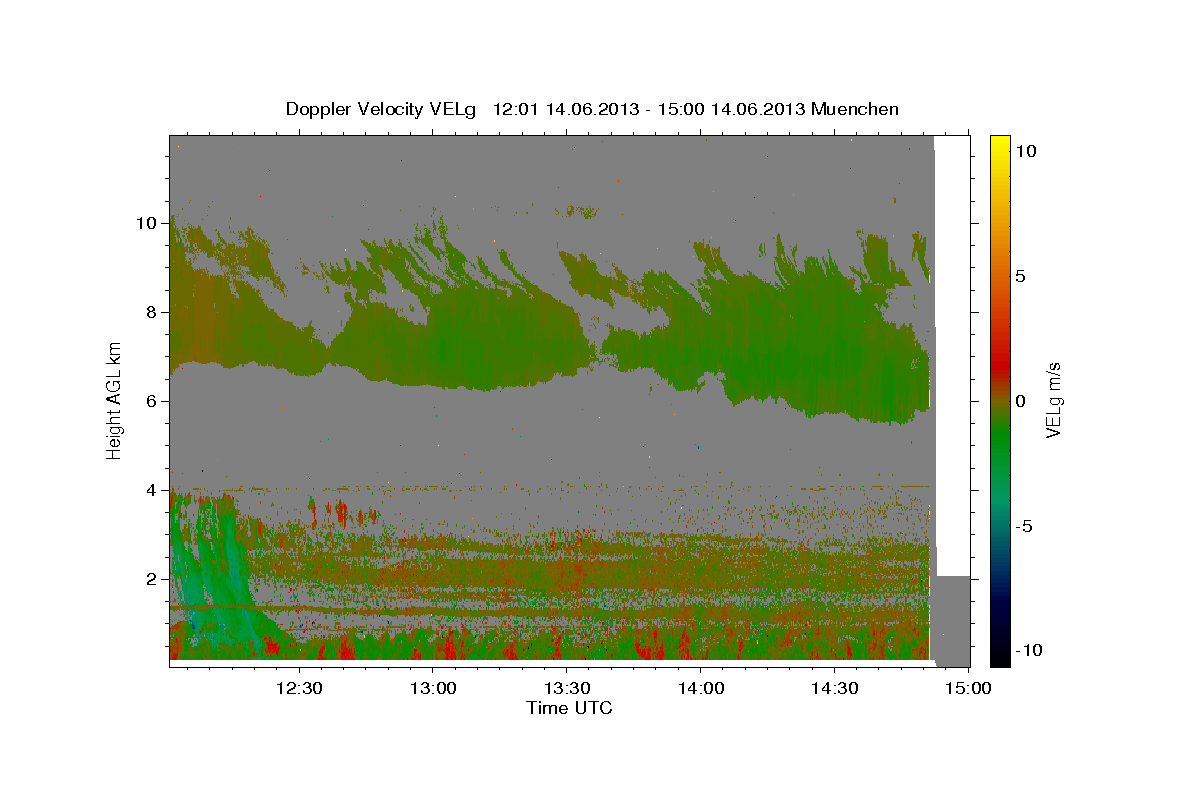Click the colorbar value -5

point(1024,526)
